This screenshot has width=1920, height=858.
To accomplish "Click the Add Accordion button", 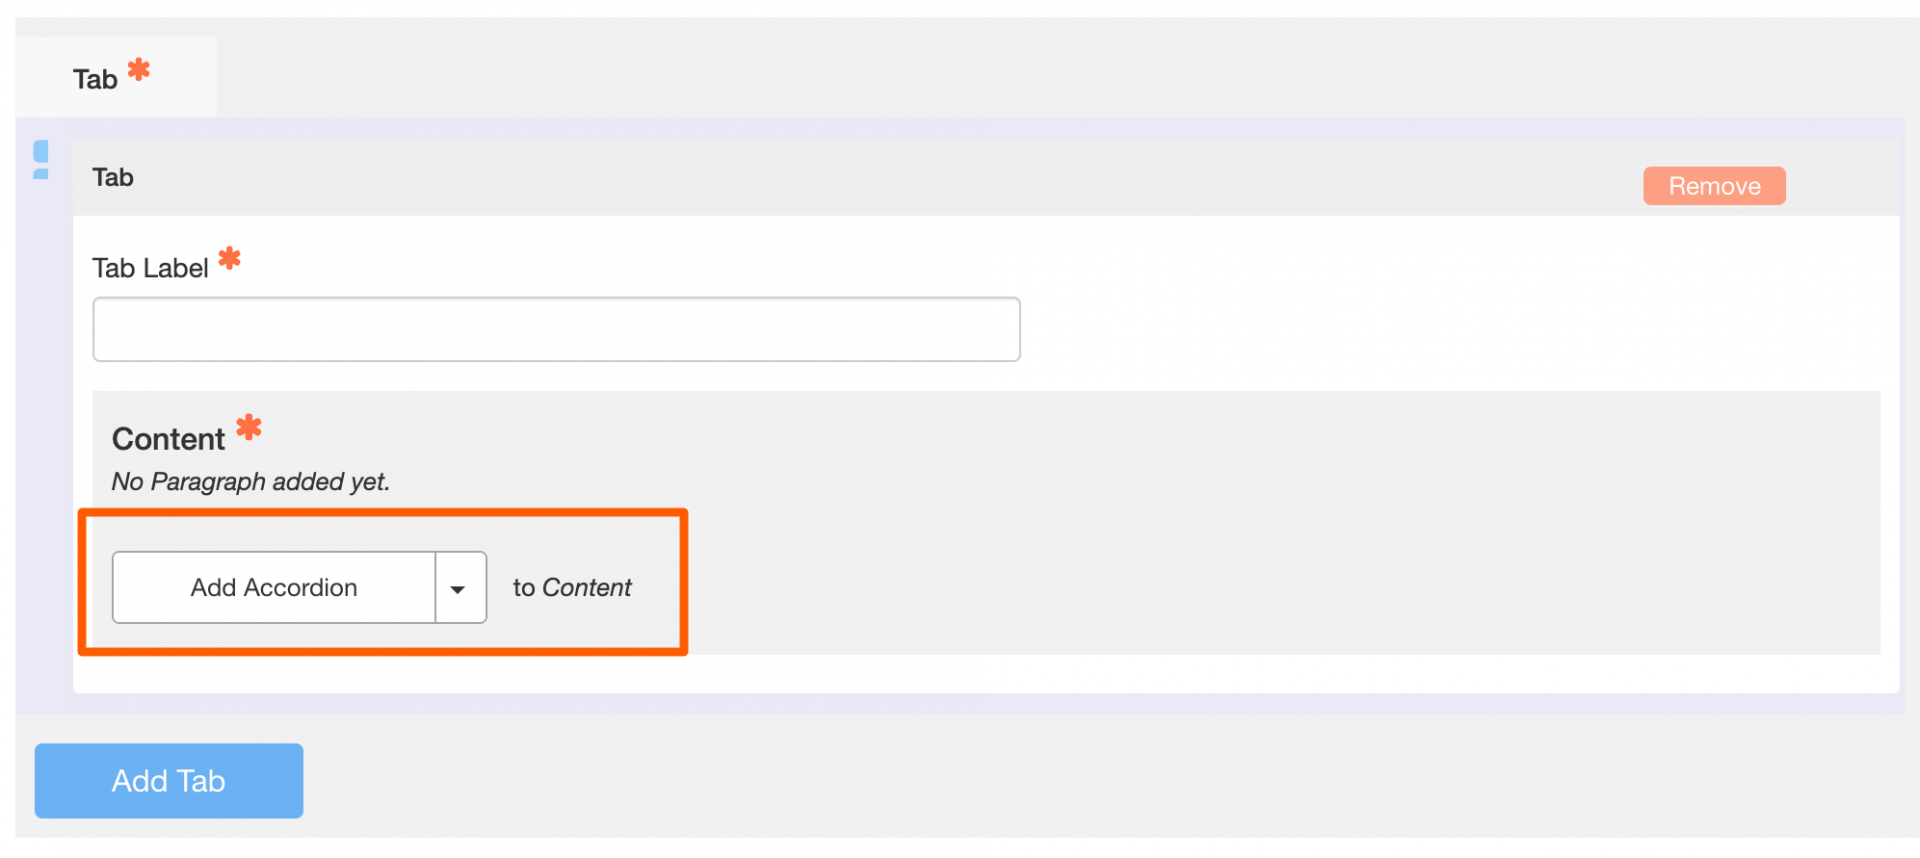I will click(273, 587).
